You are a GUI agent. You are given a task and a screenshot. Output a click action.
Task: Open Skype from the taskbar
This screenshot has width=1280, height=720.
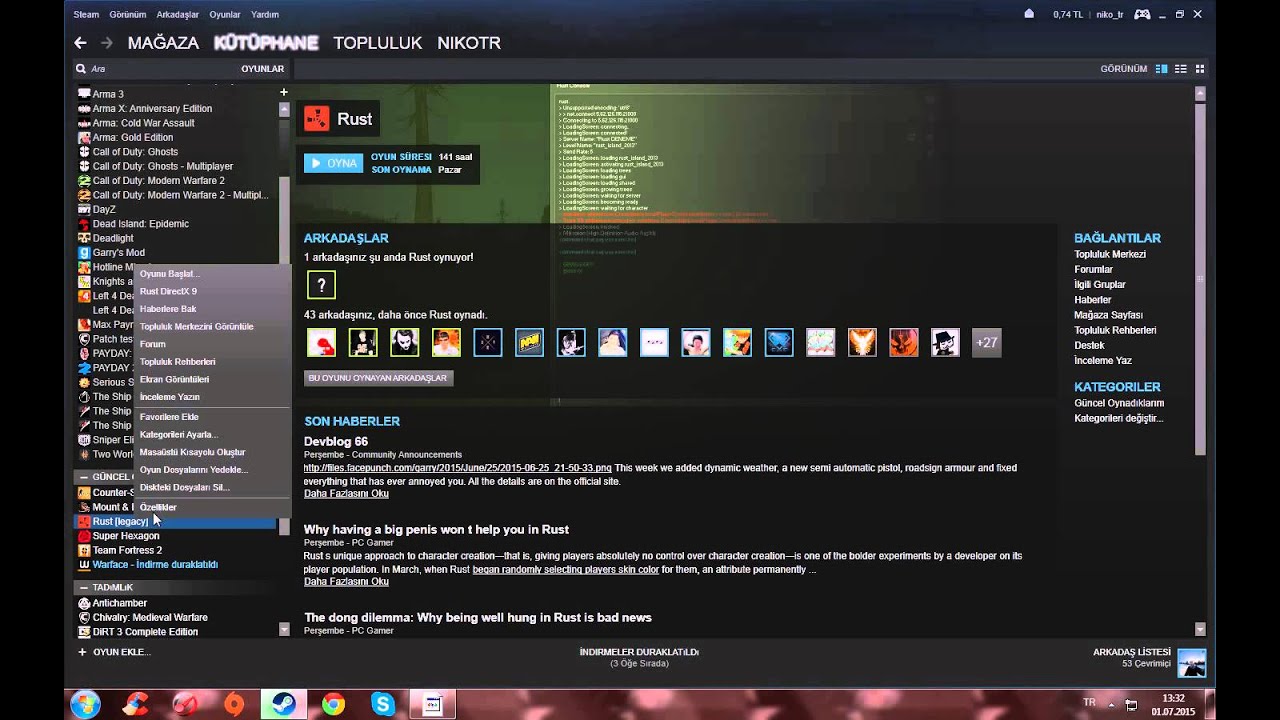383,704
